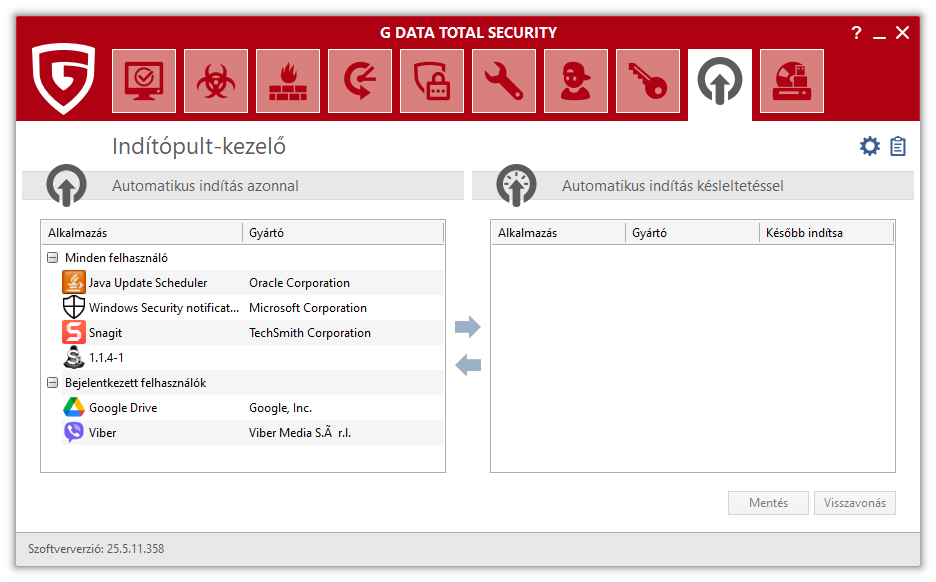Open the Security Center monitor icon
The image size is (936, 582).
(144, 81)
